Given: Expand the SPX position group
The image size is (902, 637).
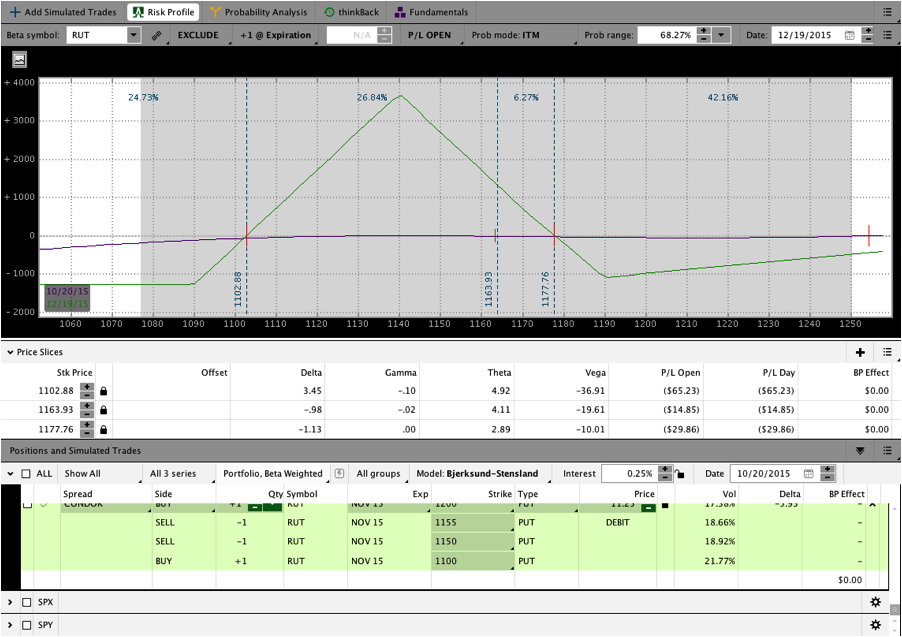Looking at the screenshot, I should tap(10, 602).
